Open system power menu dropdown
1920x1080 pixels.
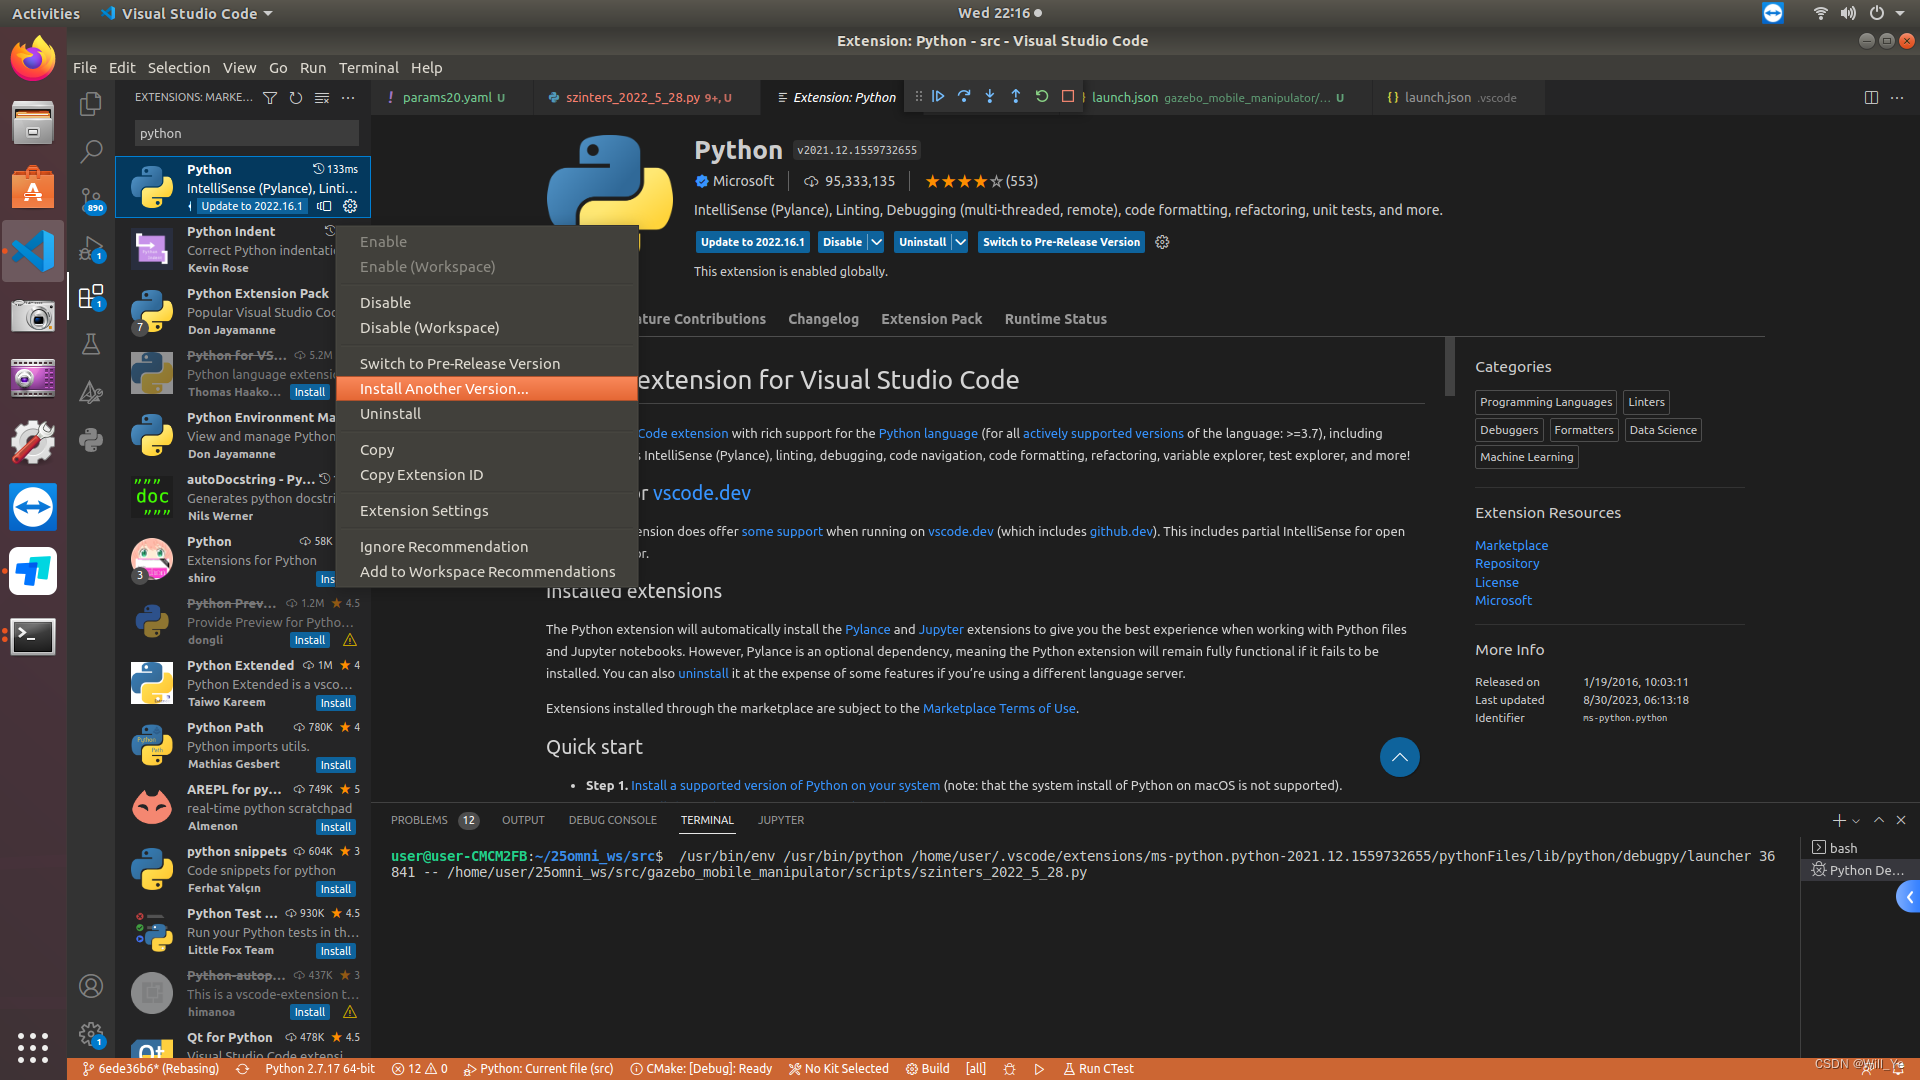pos(1887,13)
